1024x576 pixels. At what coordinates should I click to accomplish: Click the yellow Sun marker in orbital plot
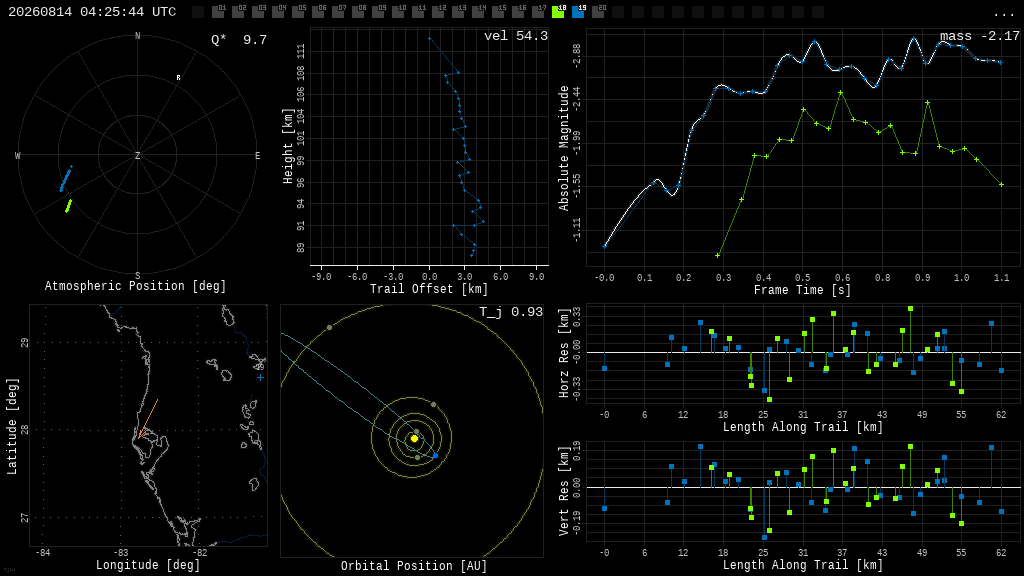(x=414, y=438)
